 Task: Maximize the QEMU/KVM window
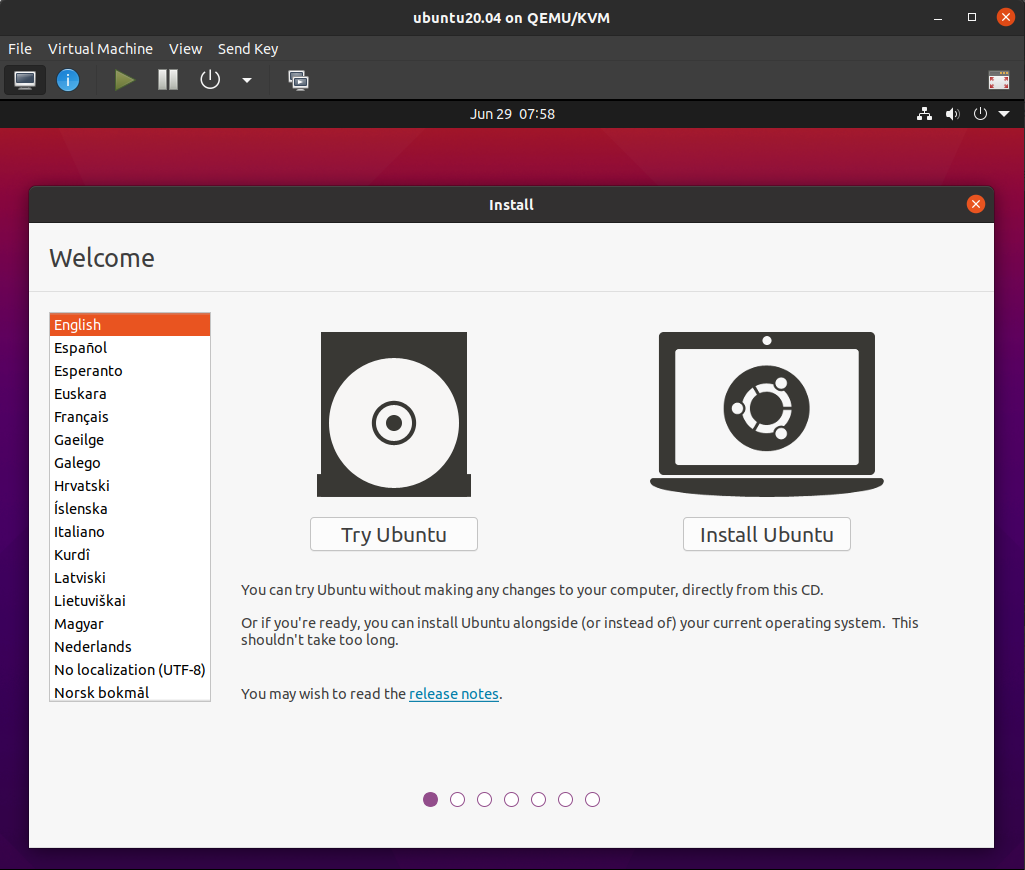(972, 18)
